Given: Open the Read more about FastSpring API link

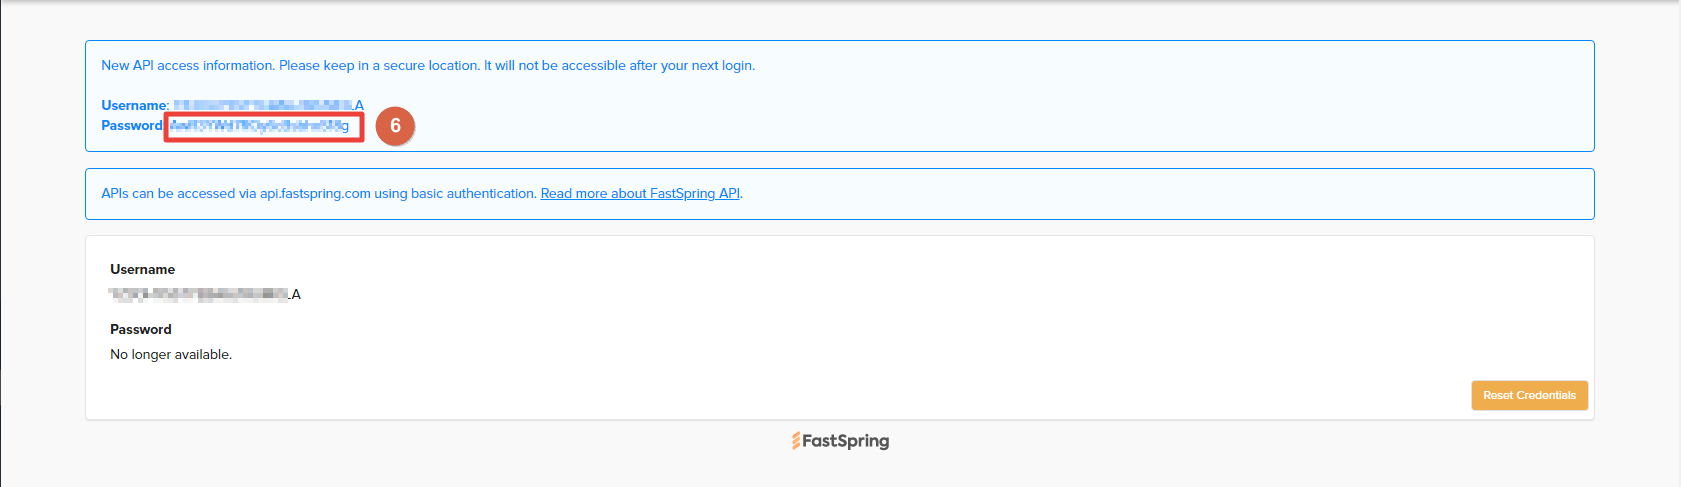Looking at the screenshot, I should pyautogui.click(x=640, y=193).
